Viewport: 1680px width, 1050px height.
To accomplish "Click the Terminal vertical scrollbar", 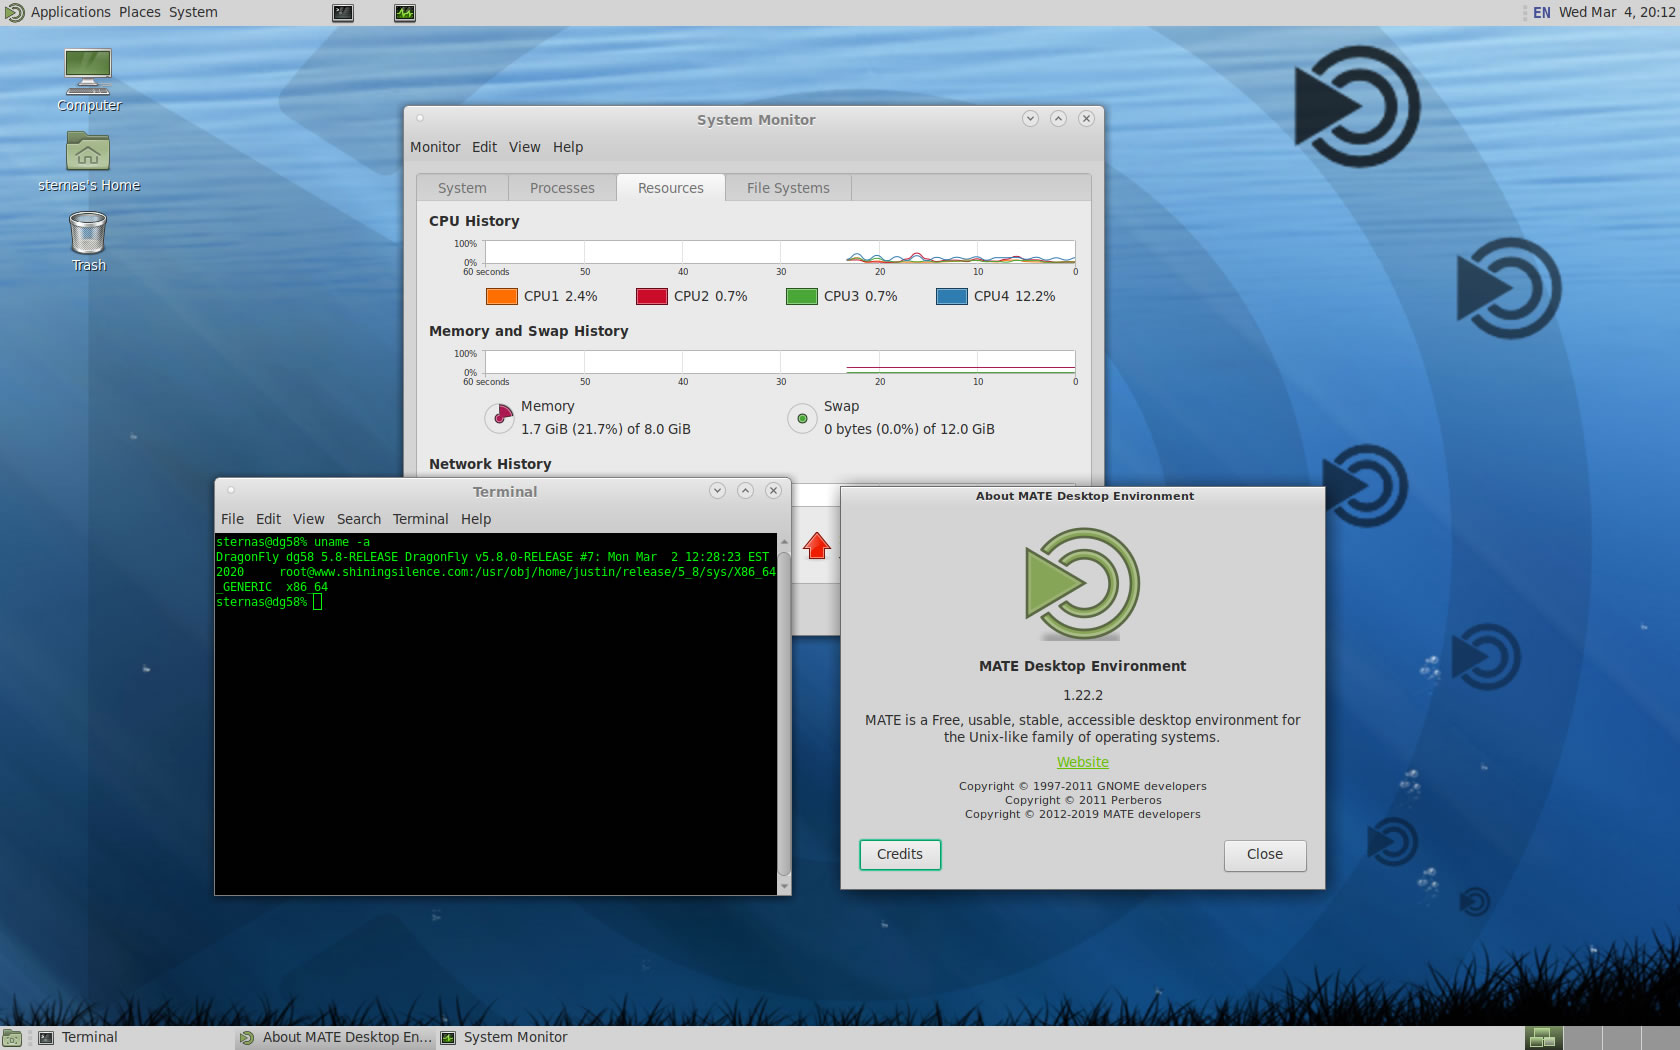I will pos(784,714).
